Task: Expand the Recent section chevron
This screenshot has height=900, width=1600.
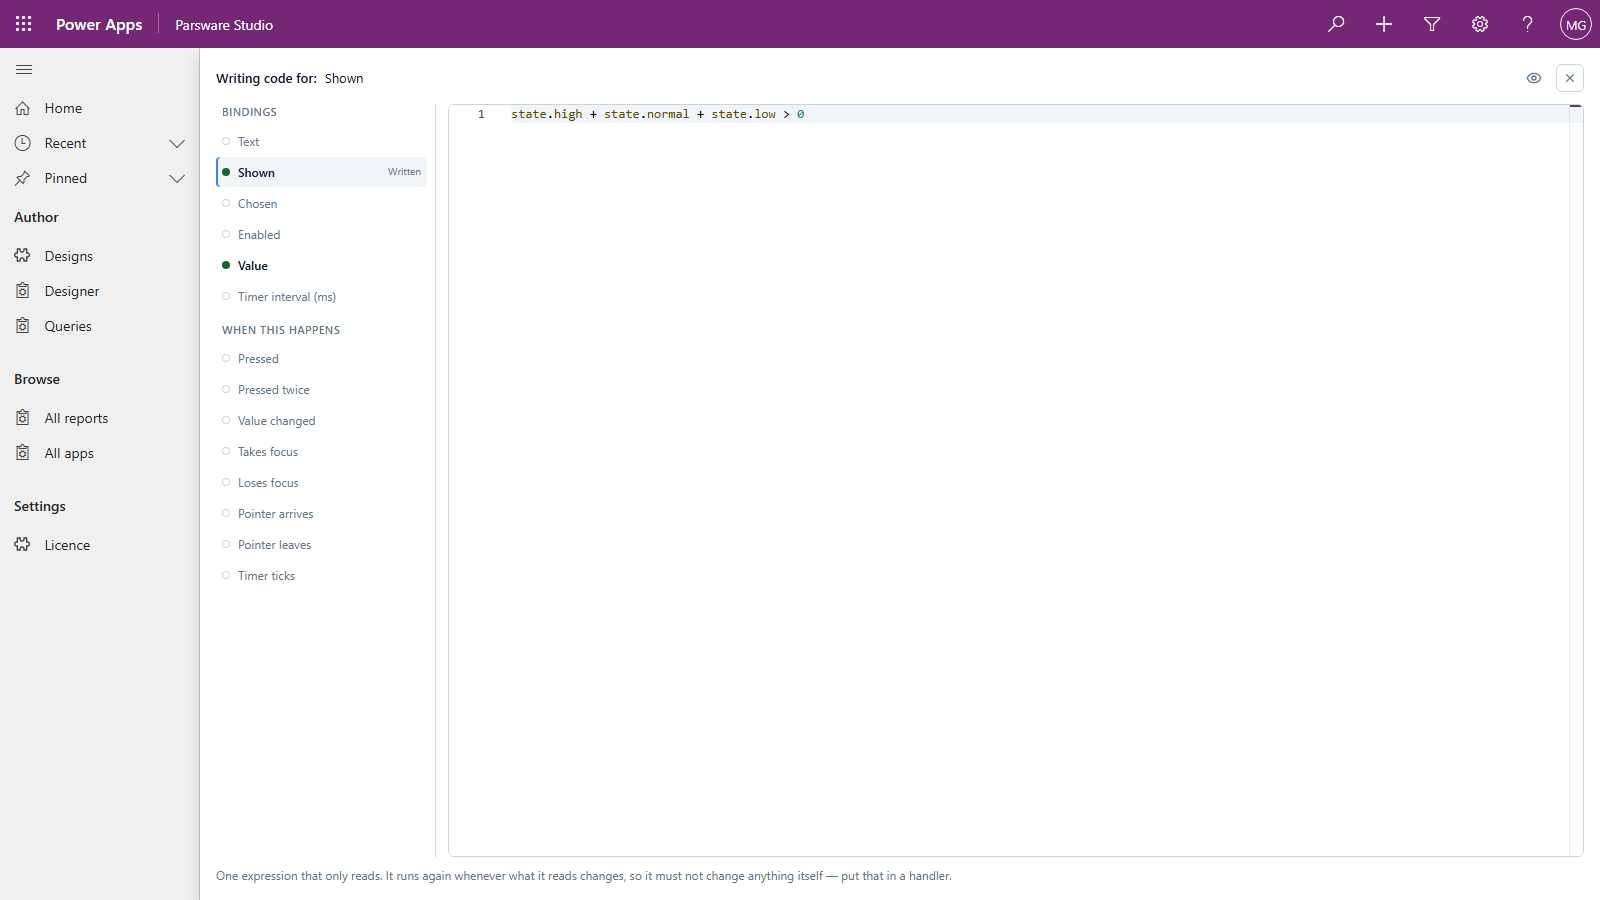Action: coord(177,143)
